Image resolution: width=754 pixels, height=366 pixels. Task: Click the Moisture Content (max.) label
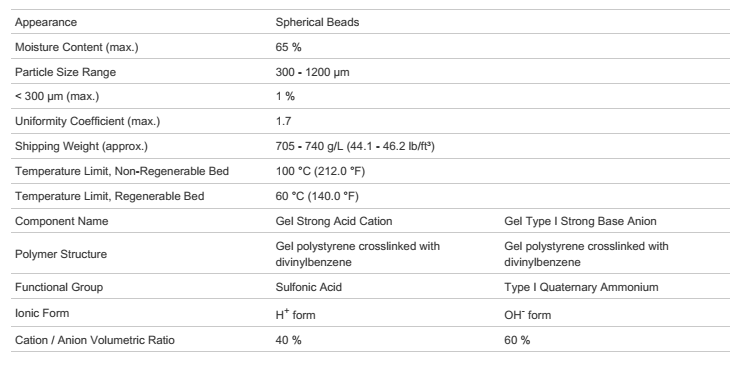76,47
